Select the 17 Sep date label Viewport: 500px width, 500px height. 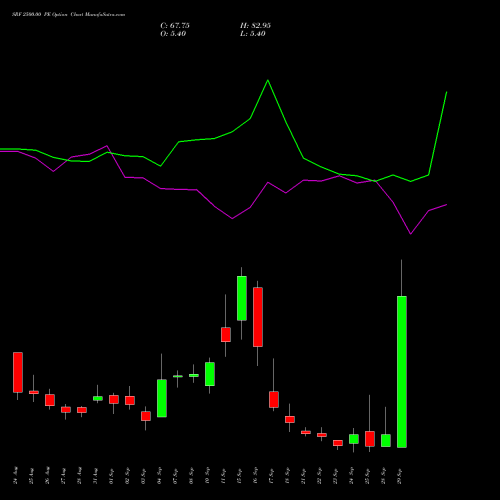[272, 475]
